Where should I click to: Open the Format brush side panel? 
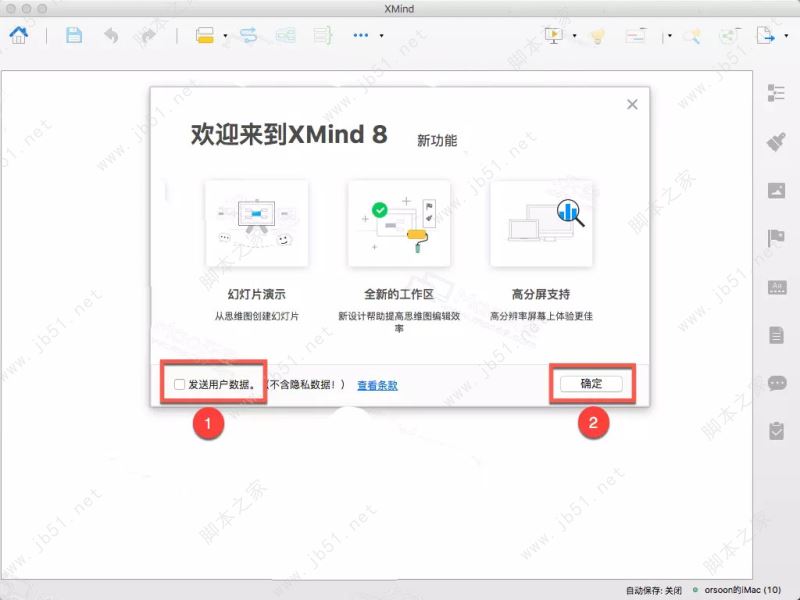[x=776, y=142]
